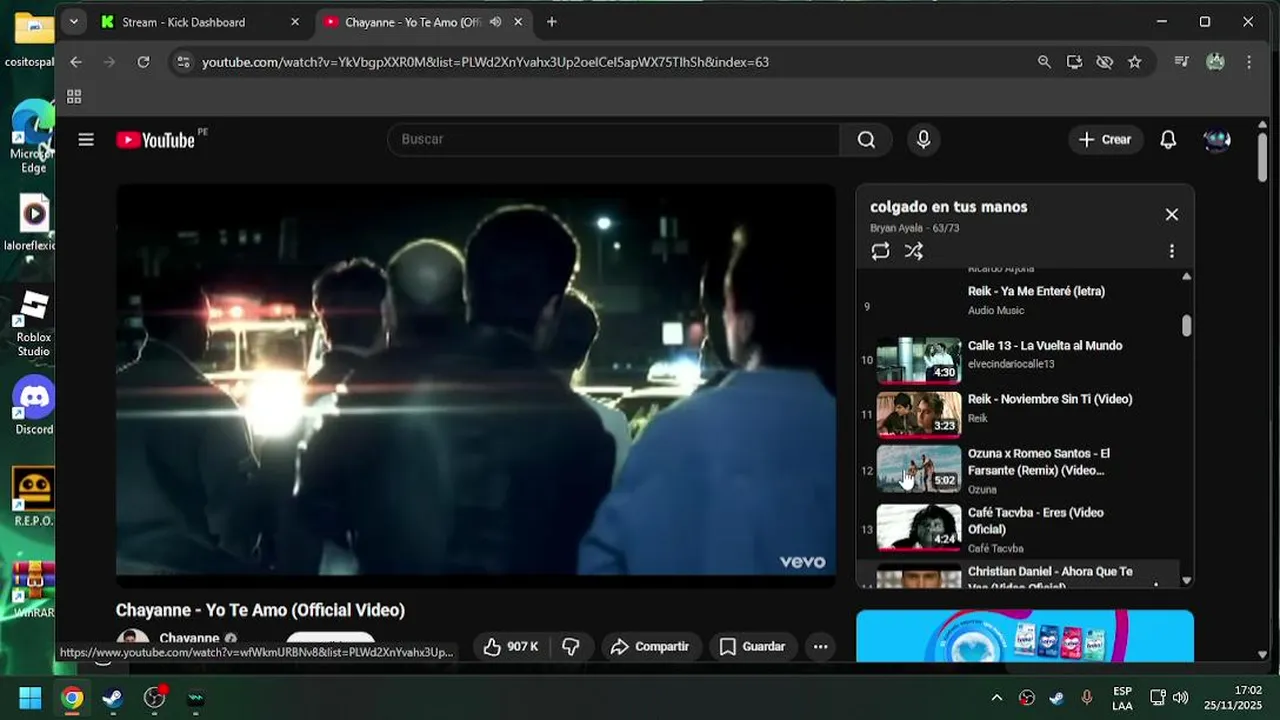This screenshot has height=720, width=1280.
Task: Open a new Chrome tab
Action: click(552, 22)
